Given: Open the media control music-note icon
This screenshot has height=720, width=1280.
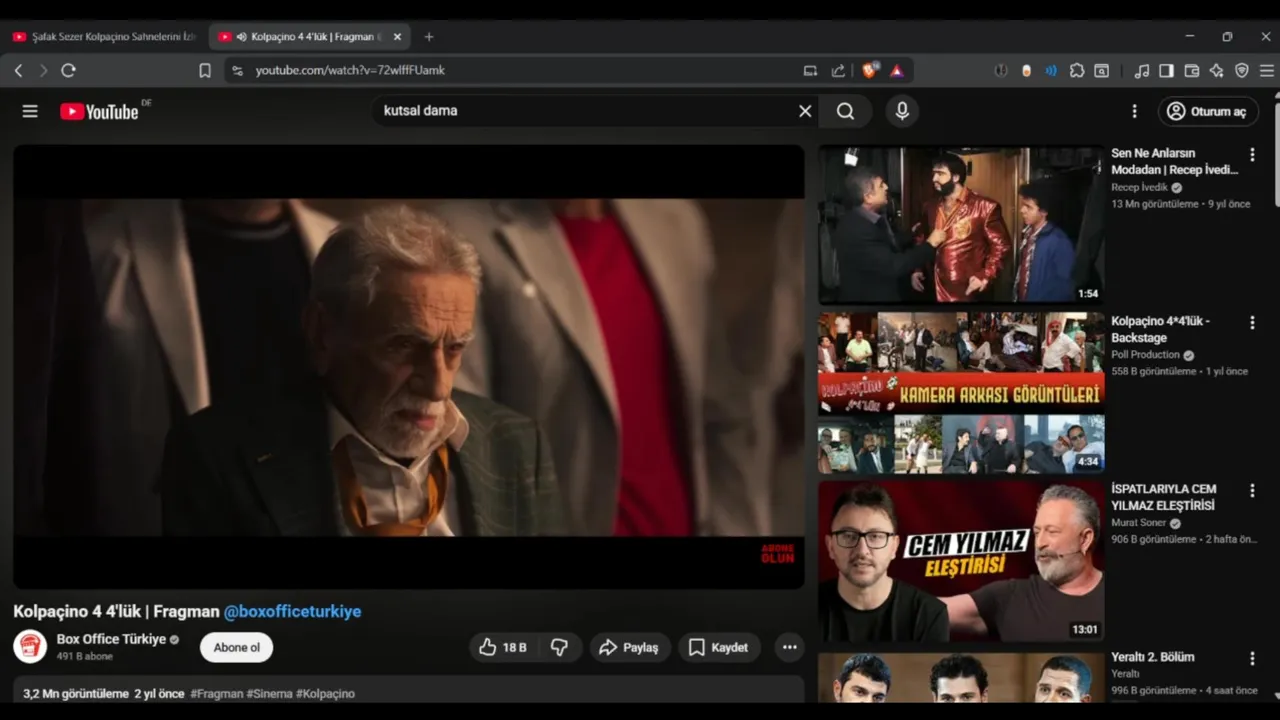Looking at the screenshot, I should [x=1141, y=71].
